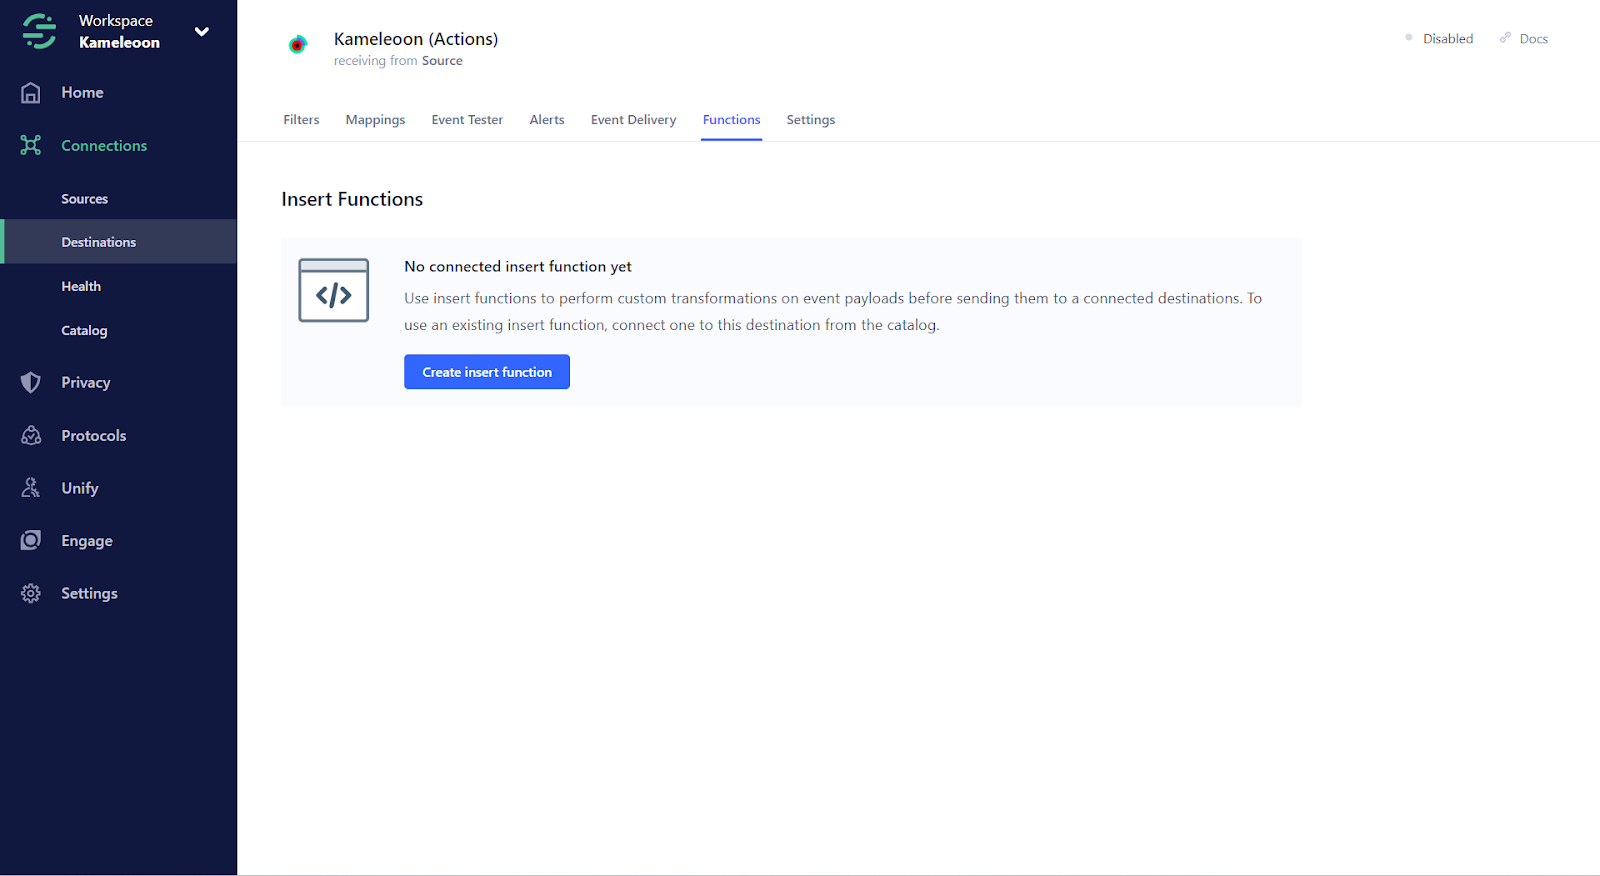Screen dimensions: 1600x876
Task: Click the Unify person icon
Action: (x=31, y=488)
